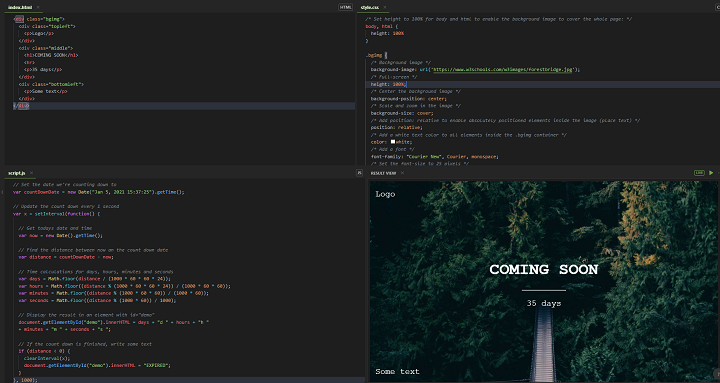Click the var now = new Date line

61,236
